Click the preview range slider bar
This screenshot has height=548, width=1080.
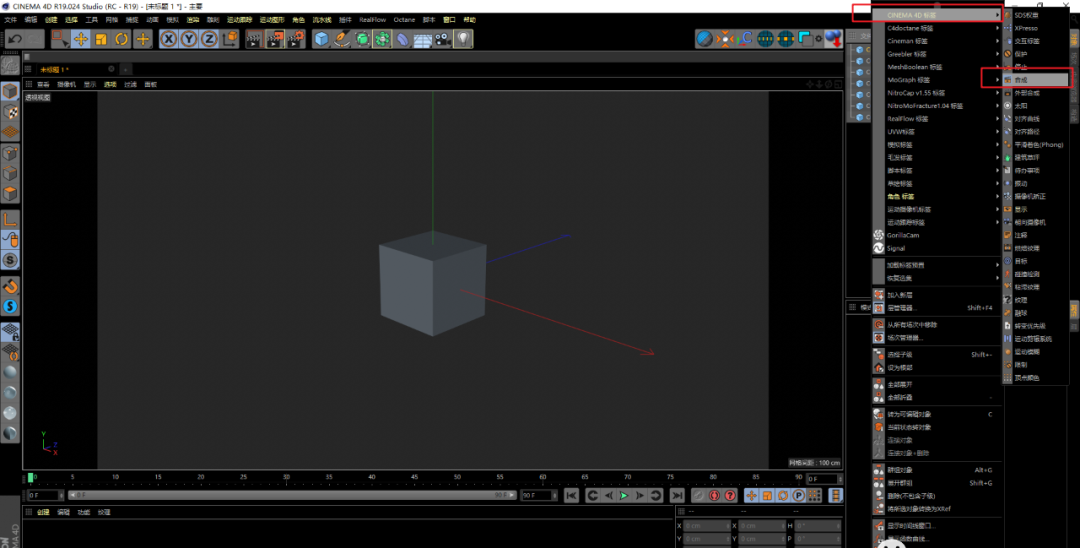pyautogui.click(x=292, y=495)
